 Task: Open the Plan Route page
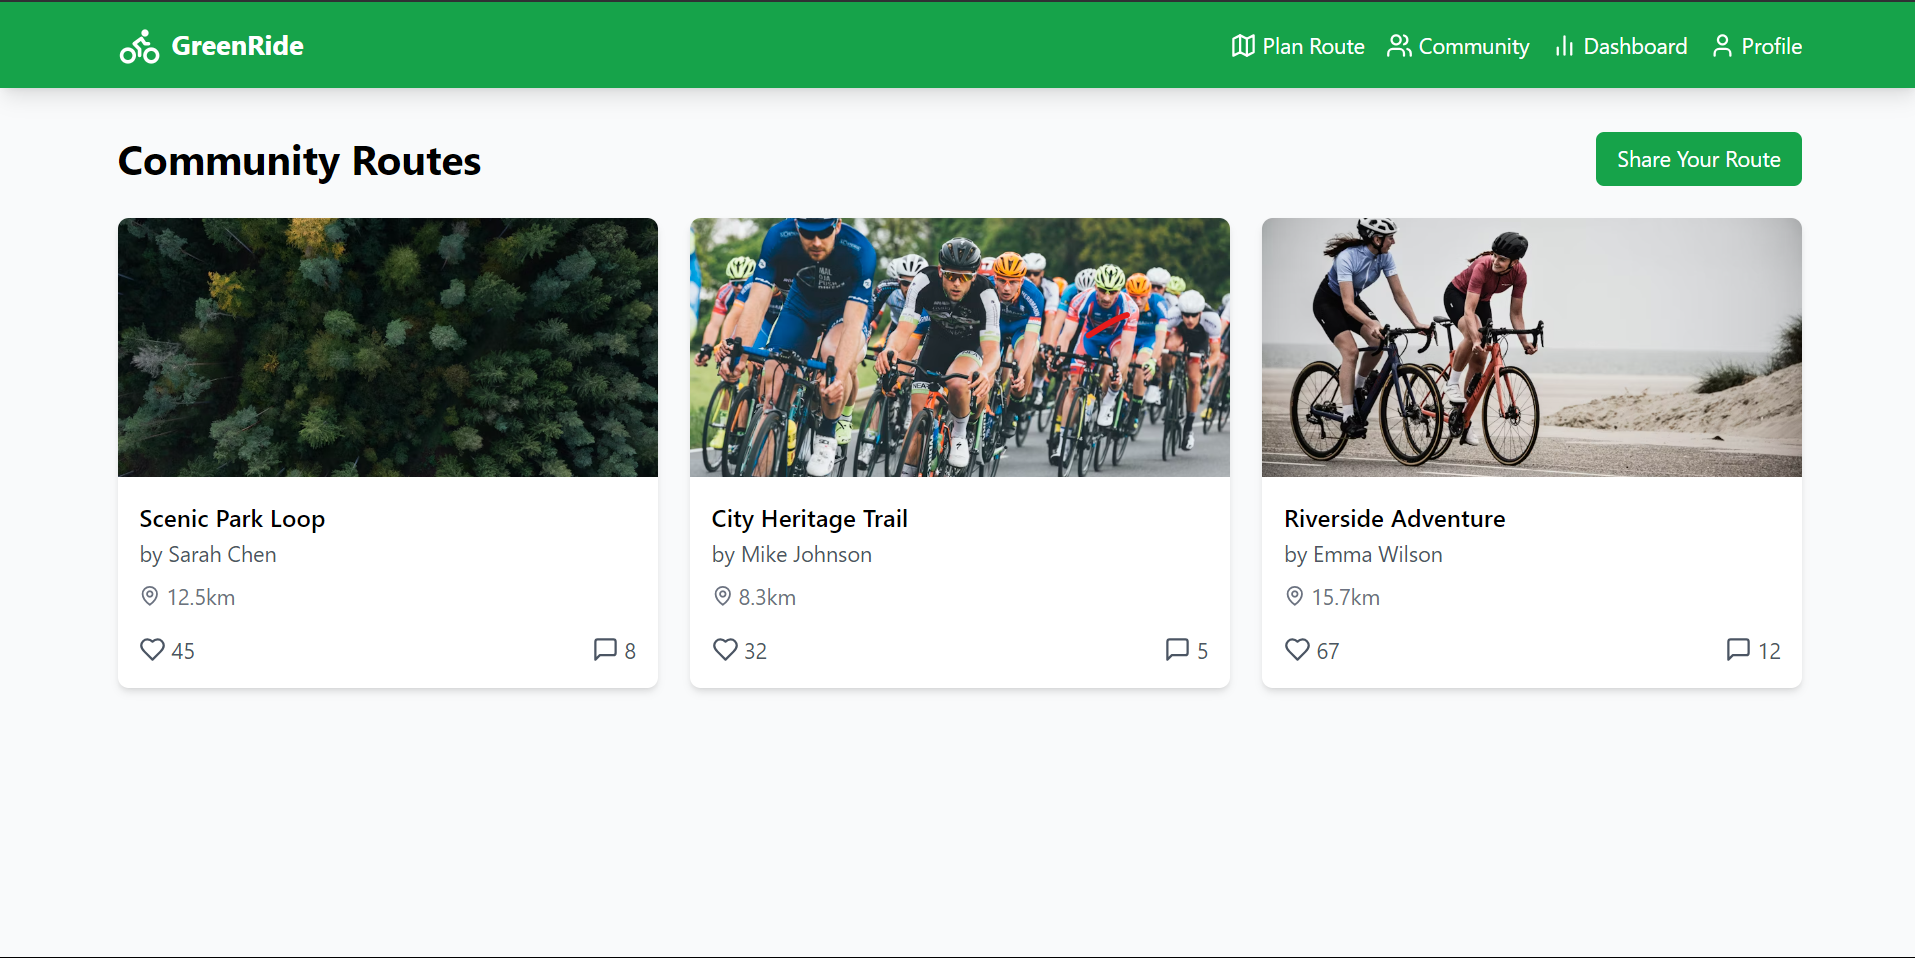pos(1298,46)
